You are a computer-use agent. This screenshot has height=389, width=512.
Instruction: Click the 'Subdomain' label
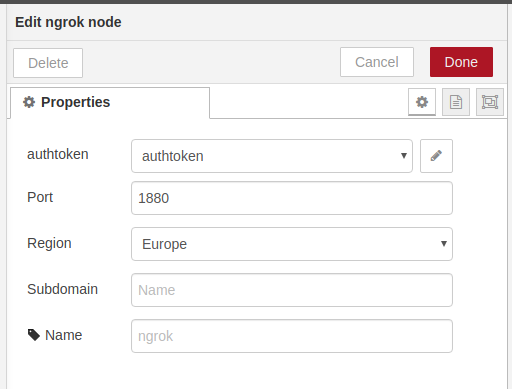(x=63, y=289)
